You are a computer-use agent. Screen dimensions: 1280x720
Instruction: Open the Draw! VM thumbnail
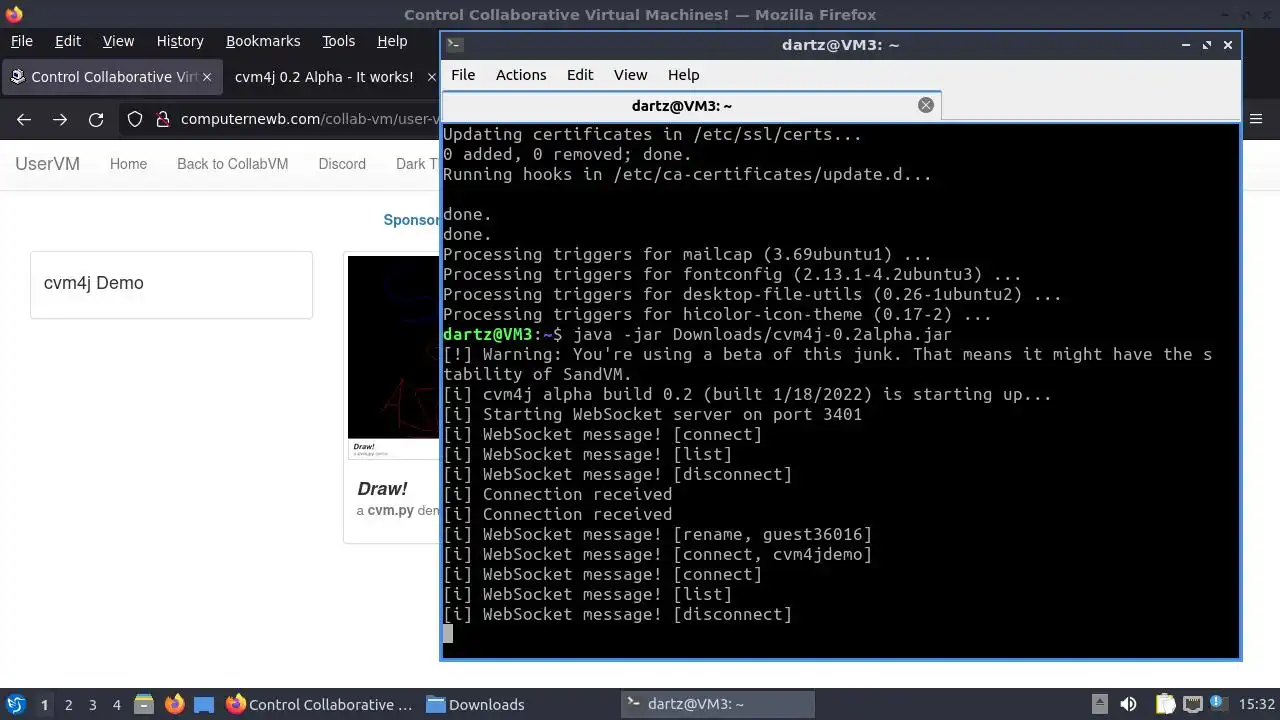394,357
